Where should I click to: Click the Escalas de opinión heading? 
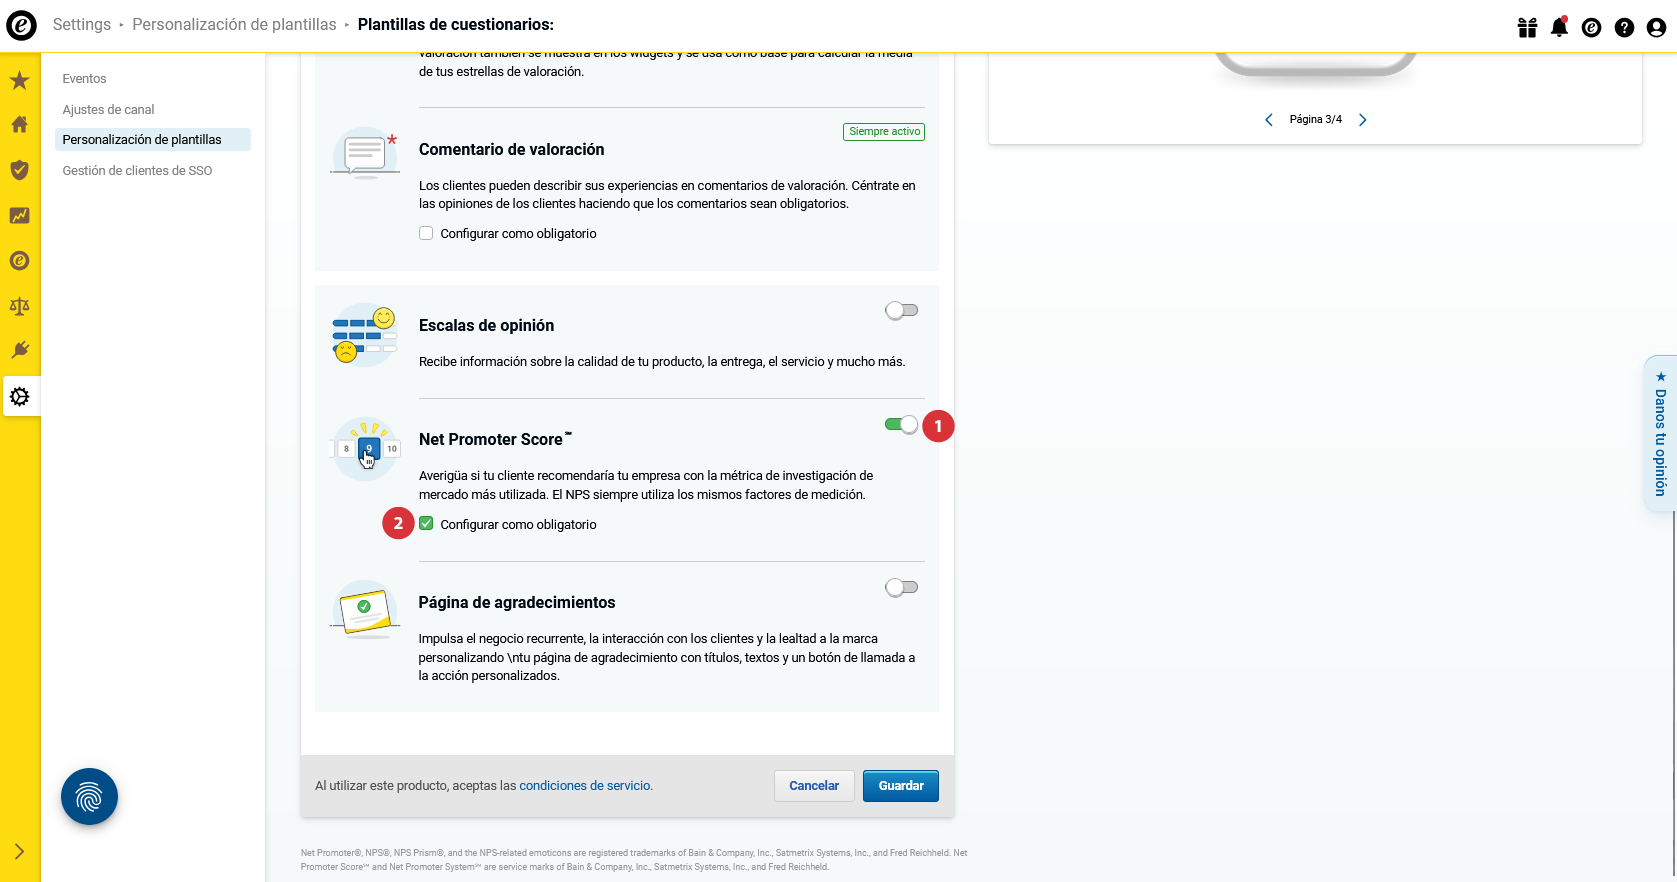click(x=486, y=326)
